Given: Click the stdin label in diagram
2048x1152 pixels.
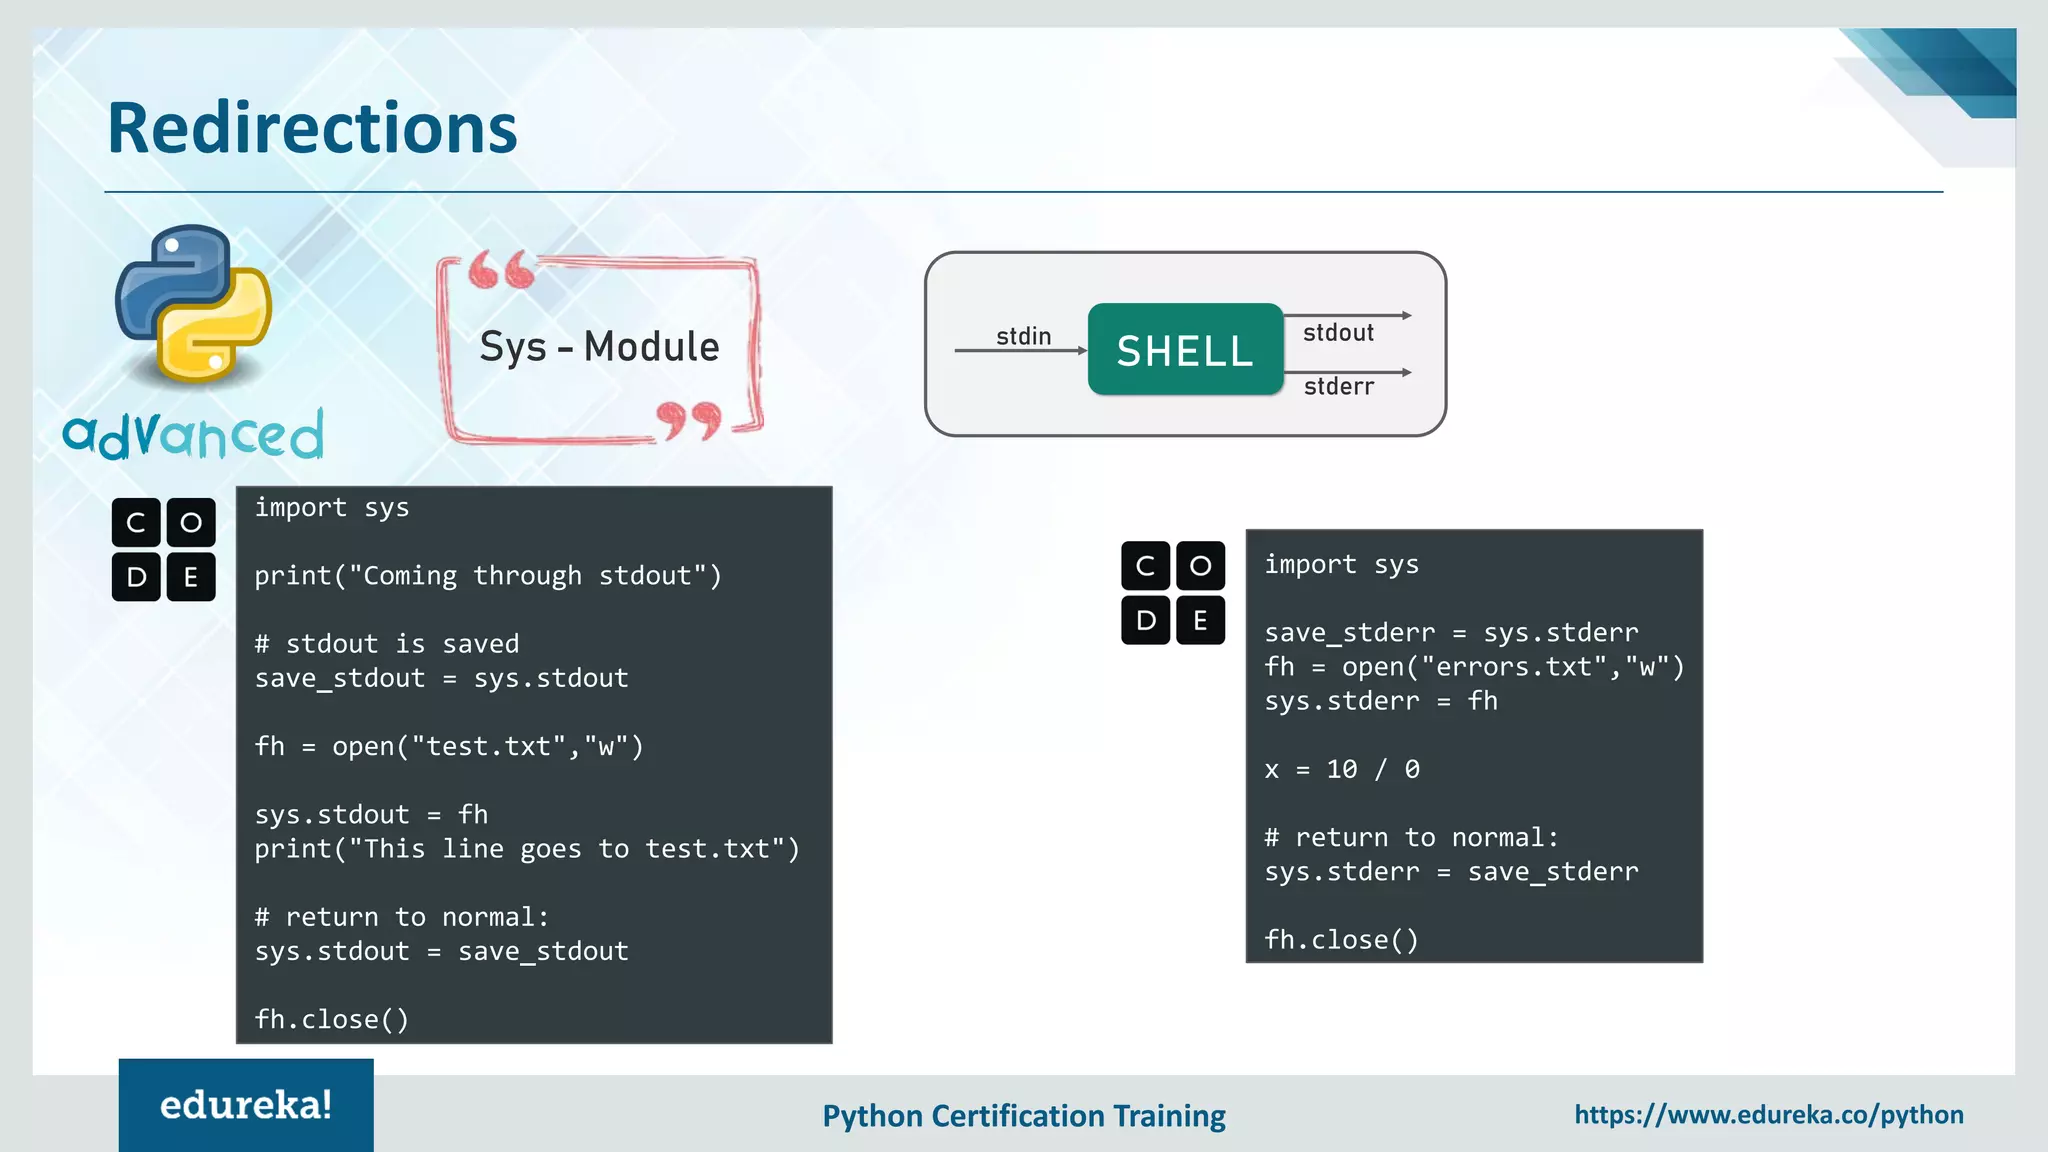Looking at the screenshot, I should point(1023,336).
